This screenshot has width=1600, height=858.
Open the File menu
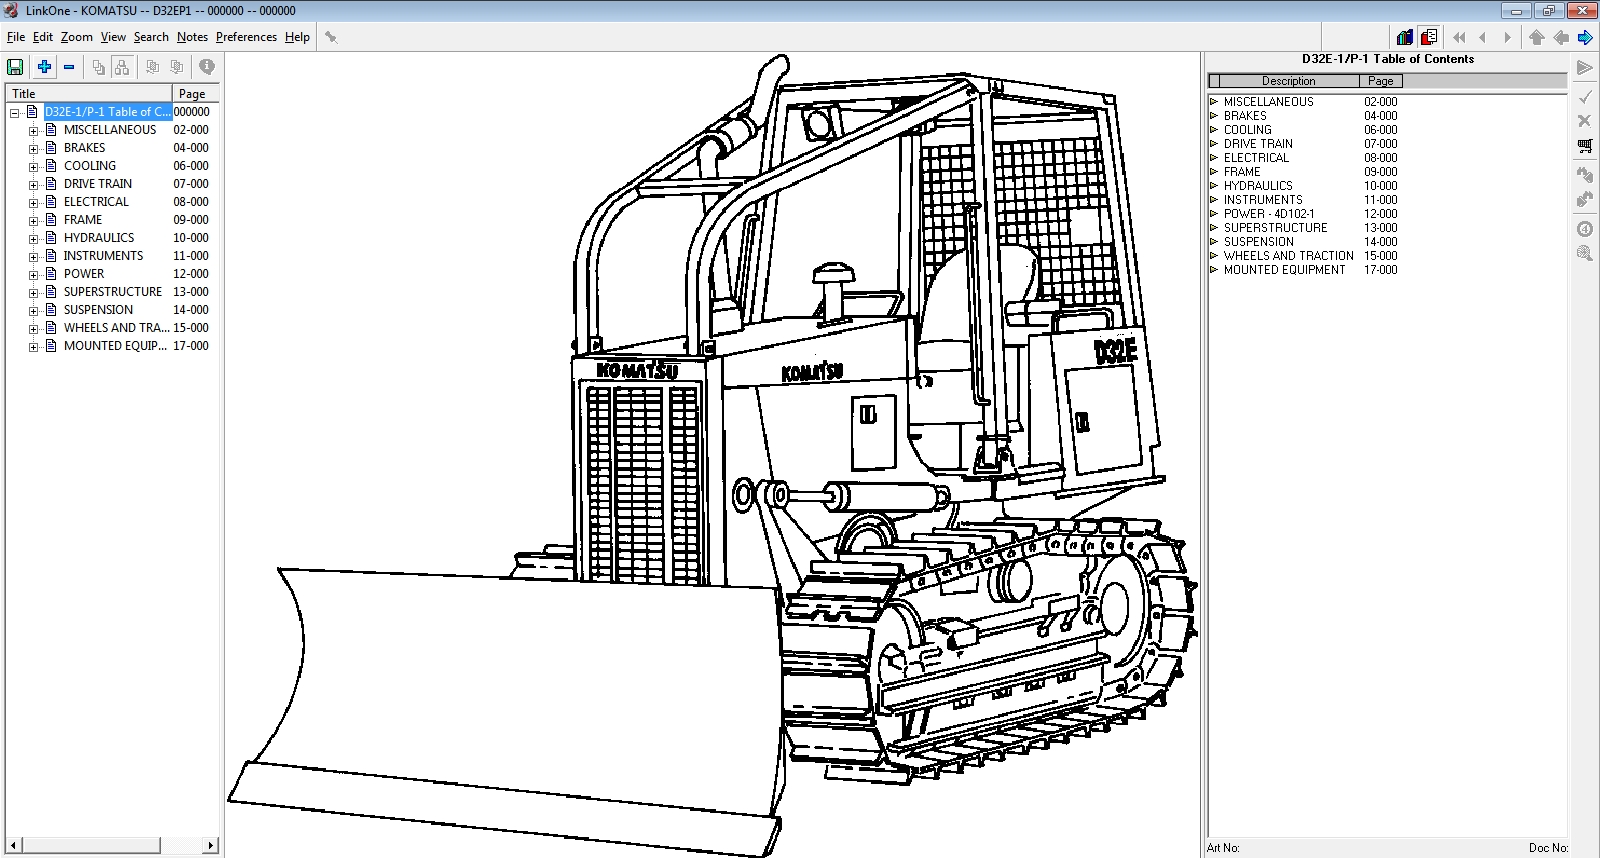click(x=16, y=37)
